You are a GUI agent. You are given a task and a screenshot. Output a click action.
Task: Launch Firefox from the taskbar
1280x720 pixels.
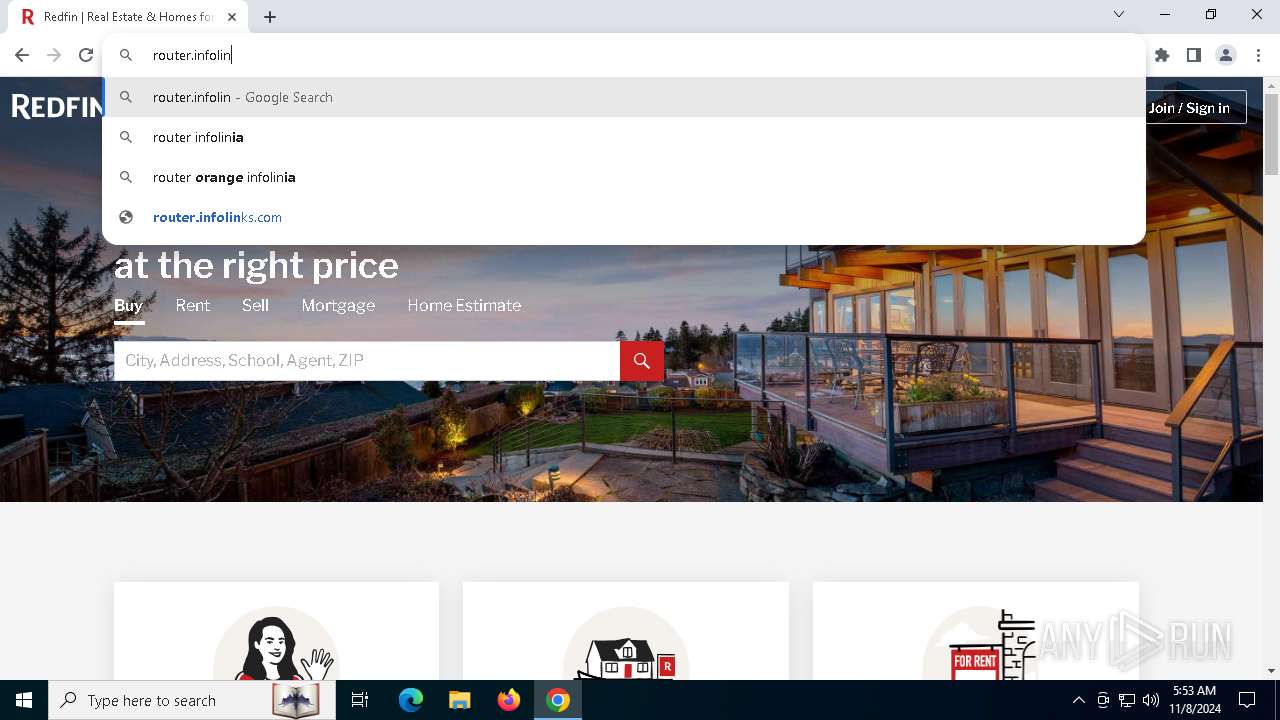[509, 700]
